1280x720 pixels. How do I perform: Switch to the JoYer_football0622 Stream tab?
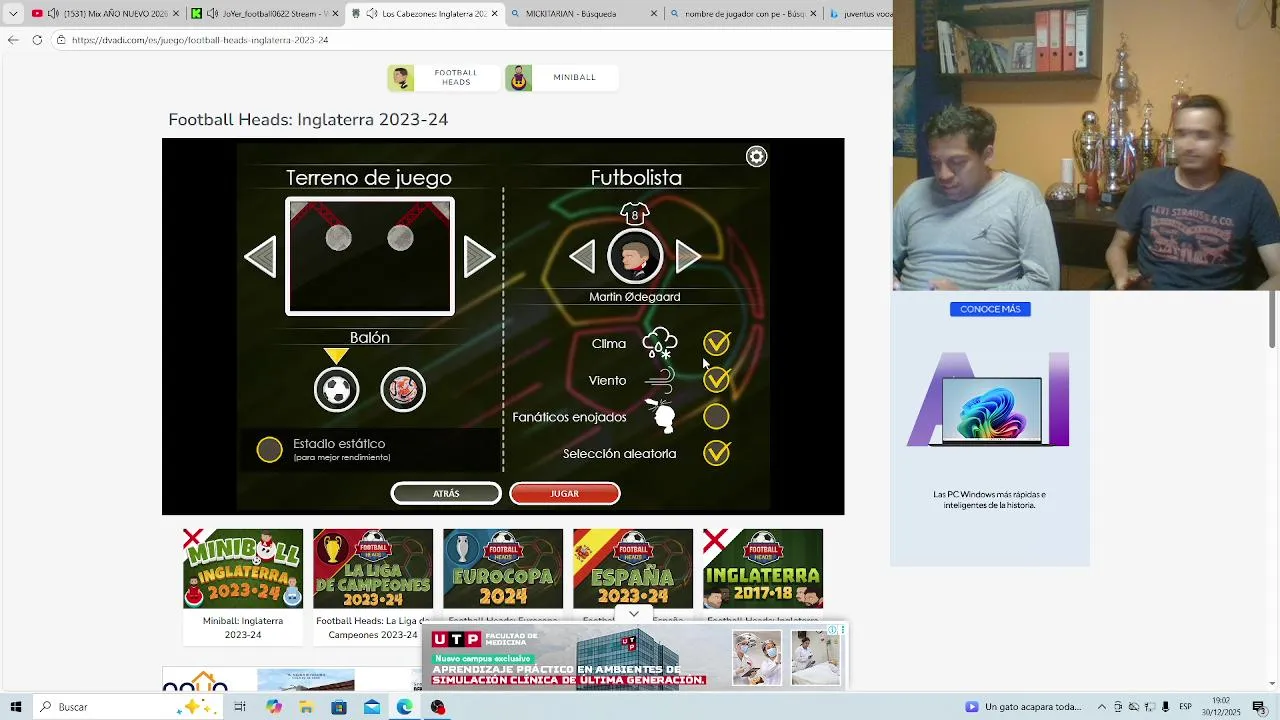tap(266, 13)
